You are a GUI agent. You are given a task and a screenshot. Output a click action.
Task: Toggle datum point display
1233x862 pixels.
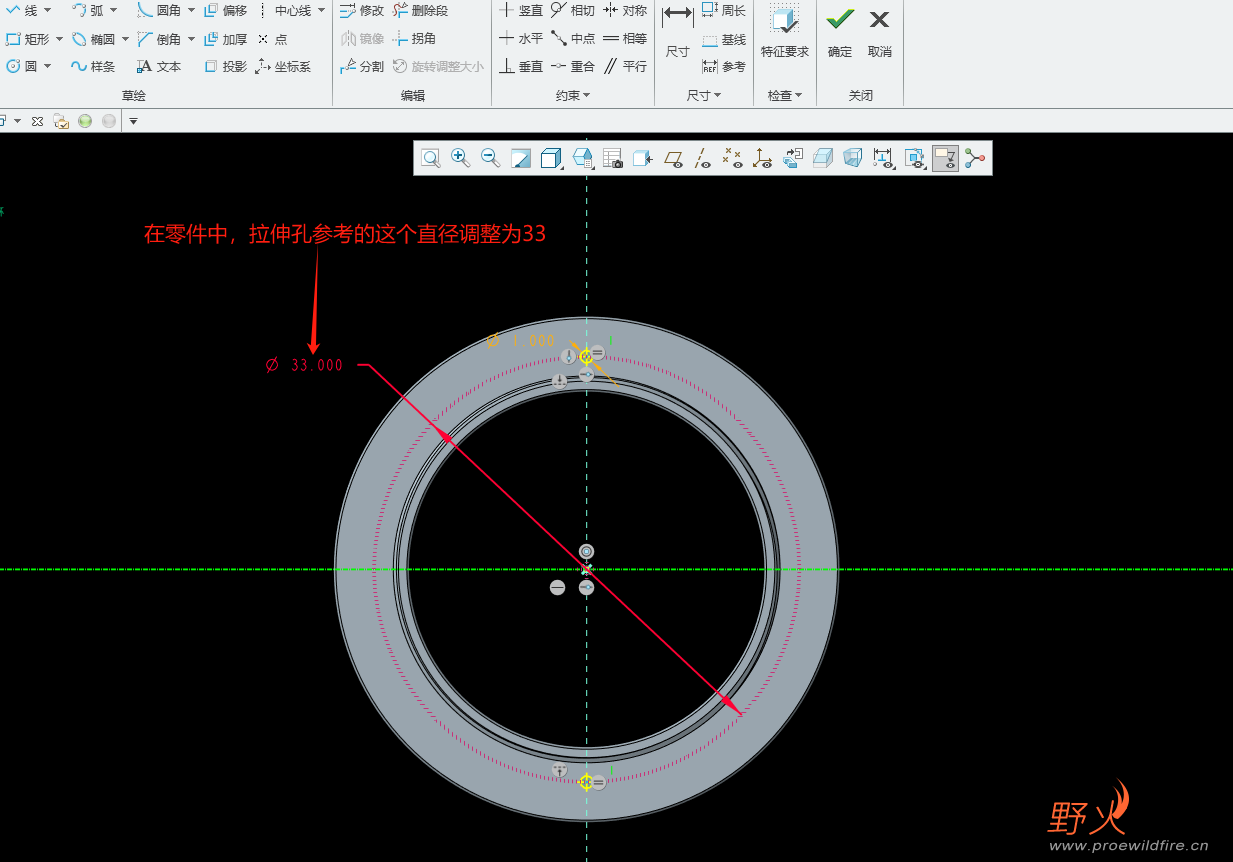click(x=732, y=158)
